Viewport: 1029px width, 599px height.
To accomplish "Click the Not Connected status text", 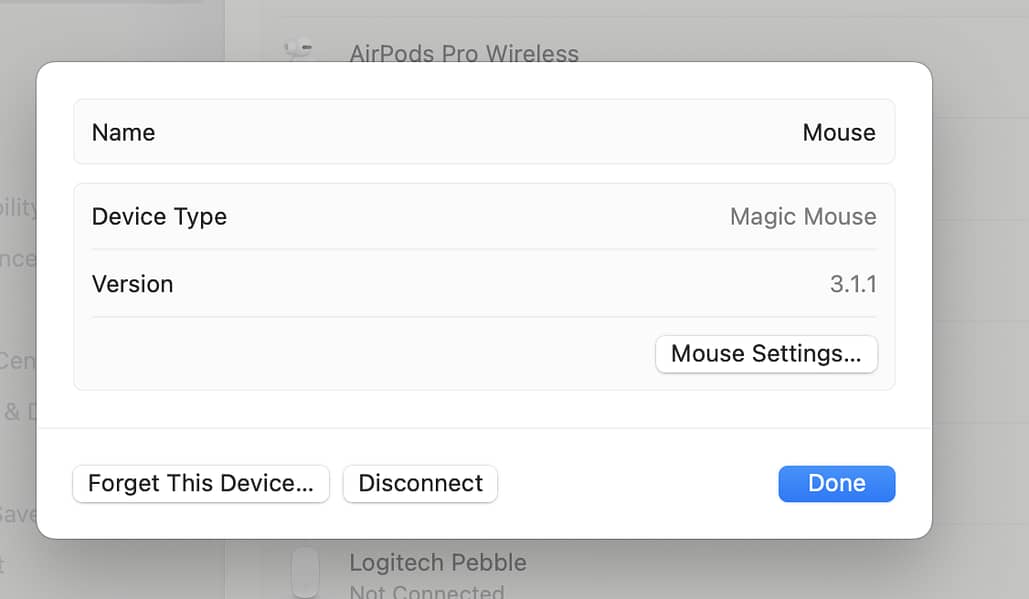I will (426, 590).
